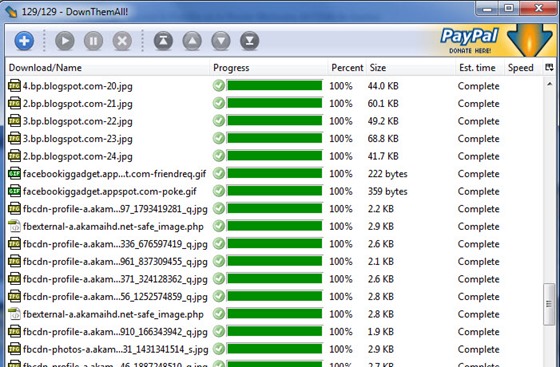Click progress bar of 2.bp.blogspot.com-21.jpg

coord(275,103)
